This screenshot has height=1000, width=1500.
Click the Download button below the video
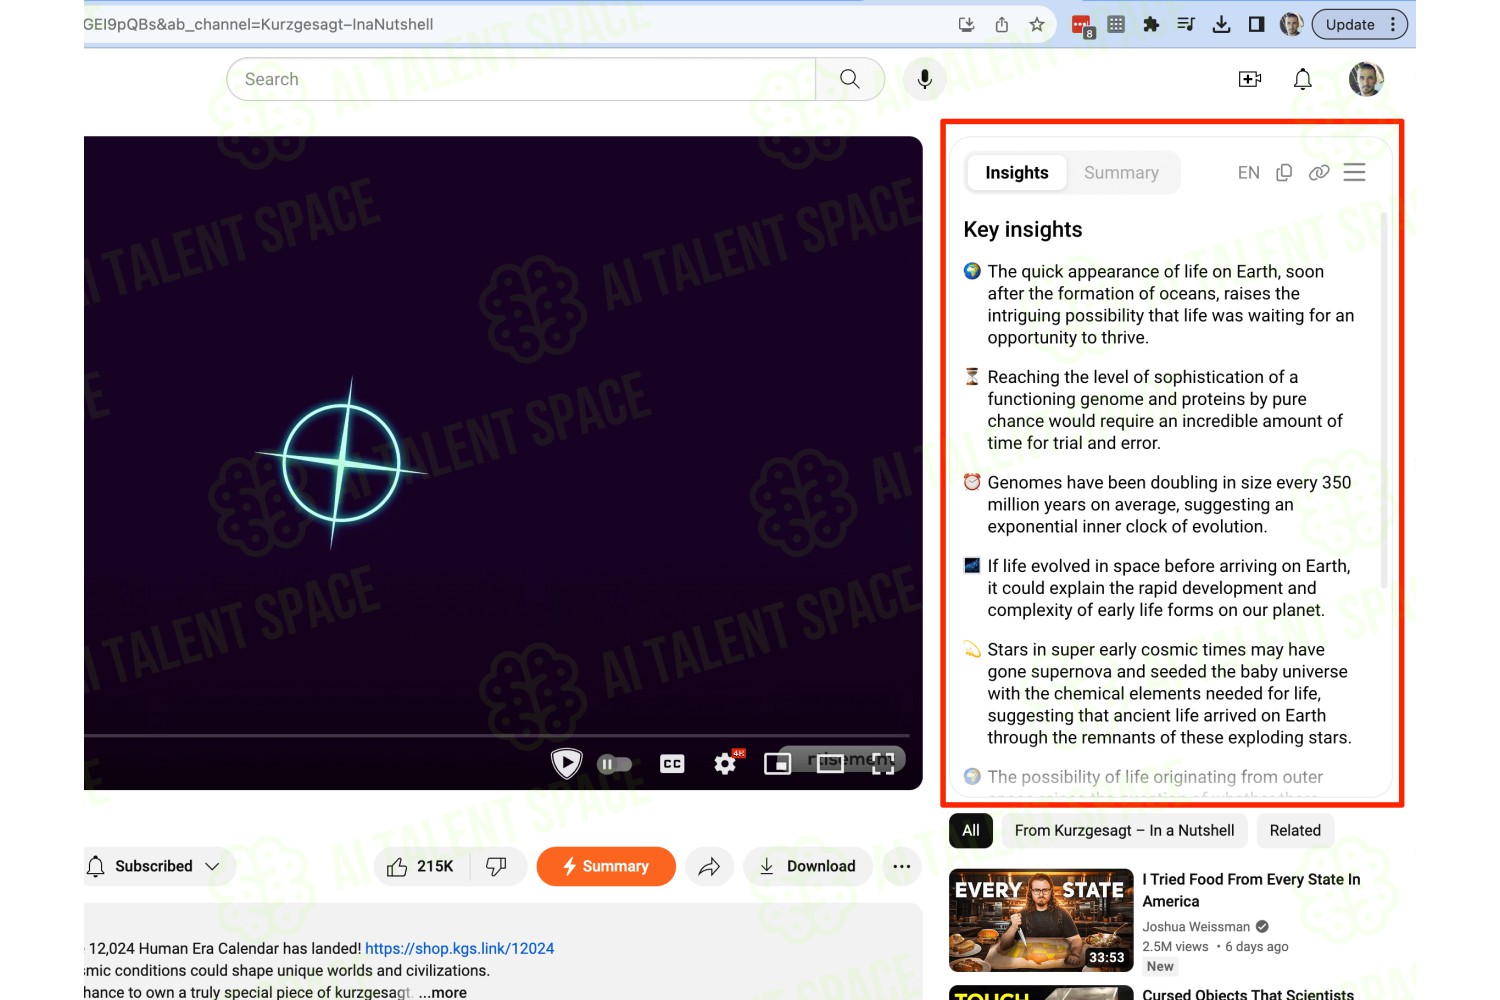click(x=807, y=866)
